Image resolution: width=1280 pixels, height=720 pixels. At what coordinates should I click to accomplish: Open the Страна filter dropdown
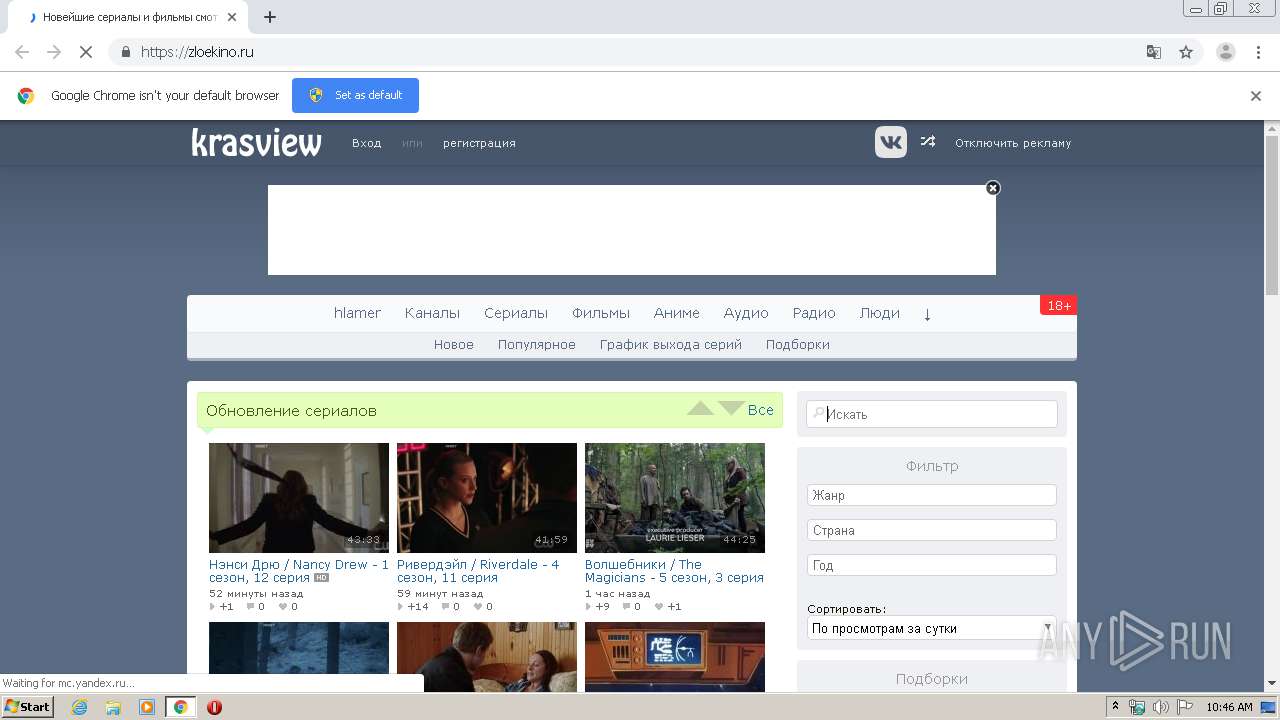[x=932, y=530]
